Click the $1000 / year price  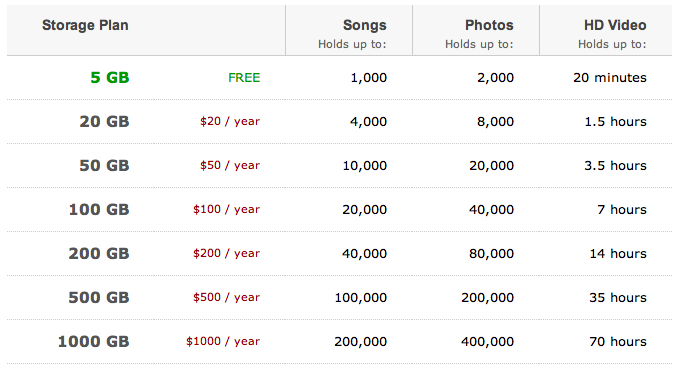point(223,341)
